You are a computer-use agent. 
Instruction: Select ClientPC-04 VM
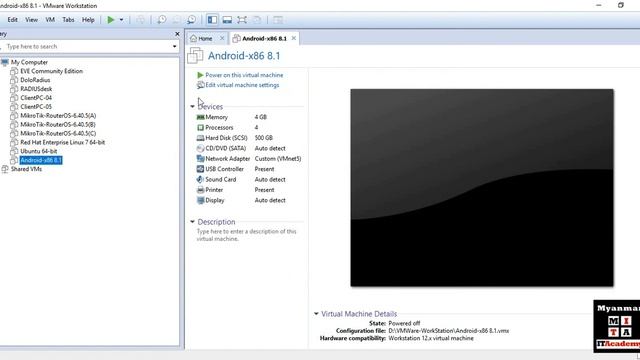[x=36, y=98]
